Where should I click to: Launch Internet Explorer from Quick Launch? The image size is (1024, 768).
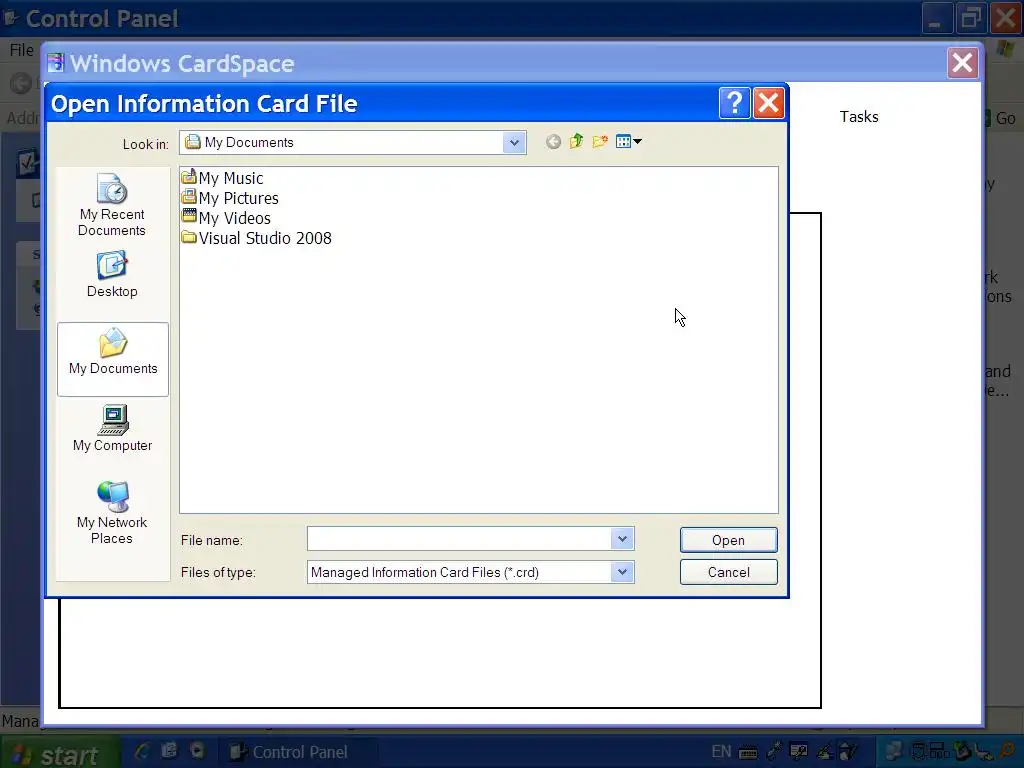coord(142,752)
